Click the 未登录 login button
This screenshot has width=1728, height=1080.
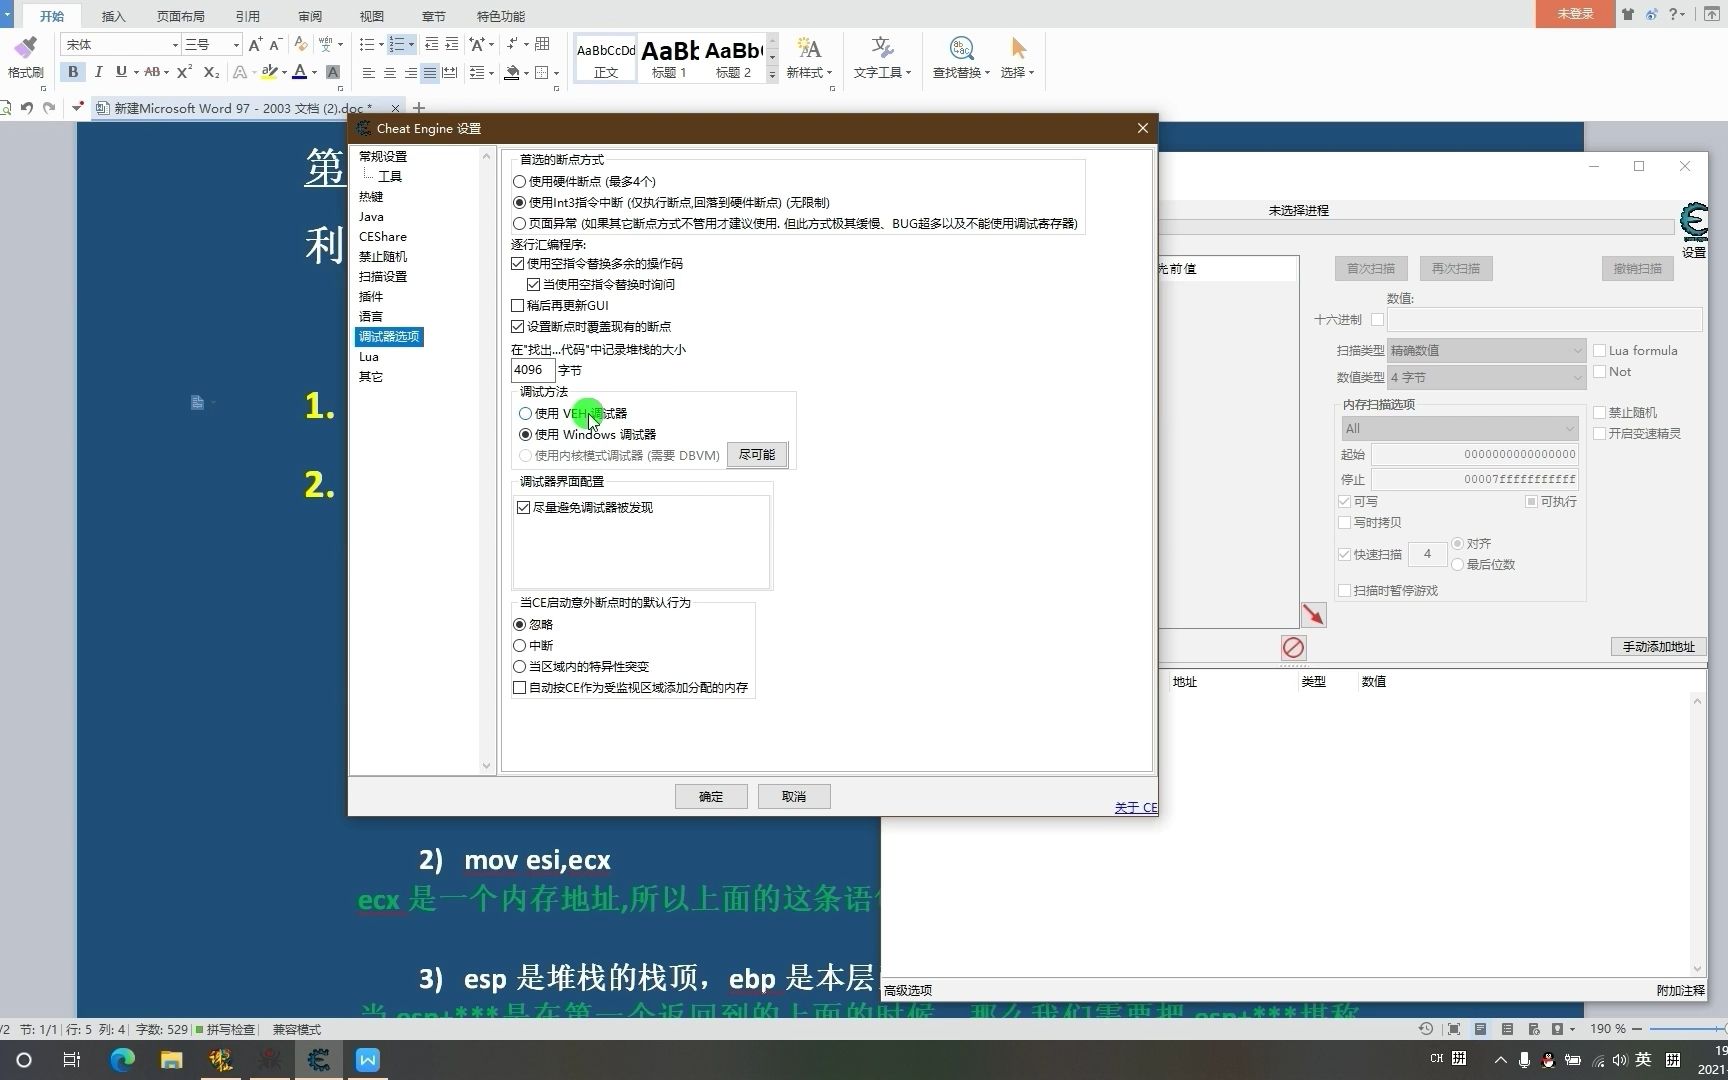[1575, 14]
